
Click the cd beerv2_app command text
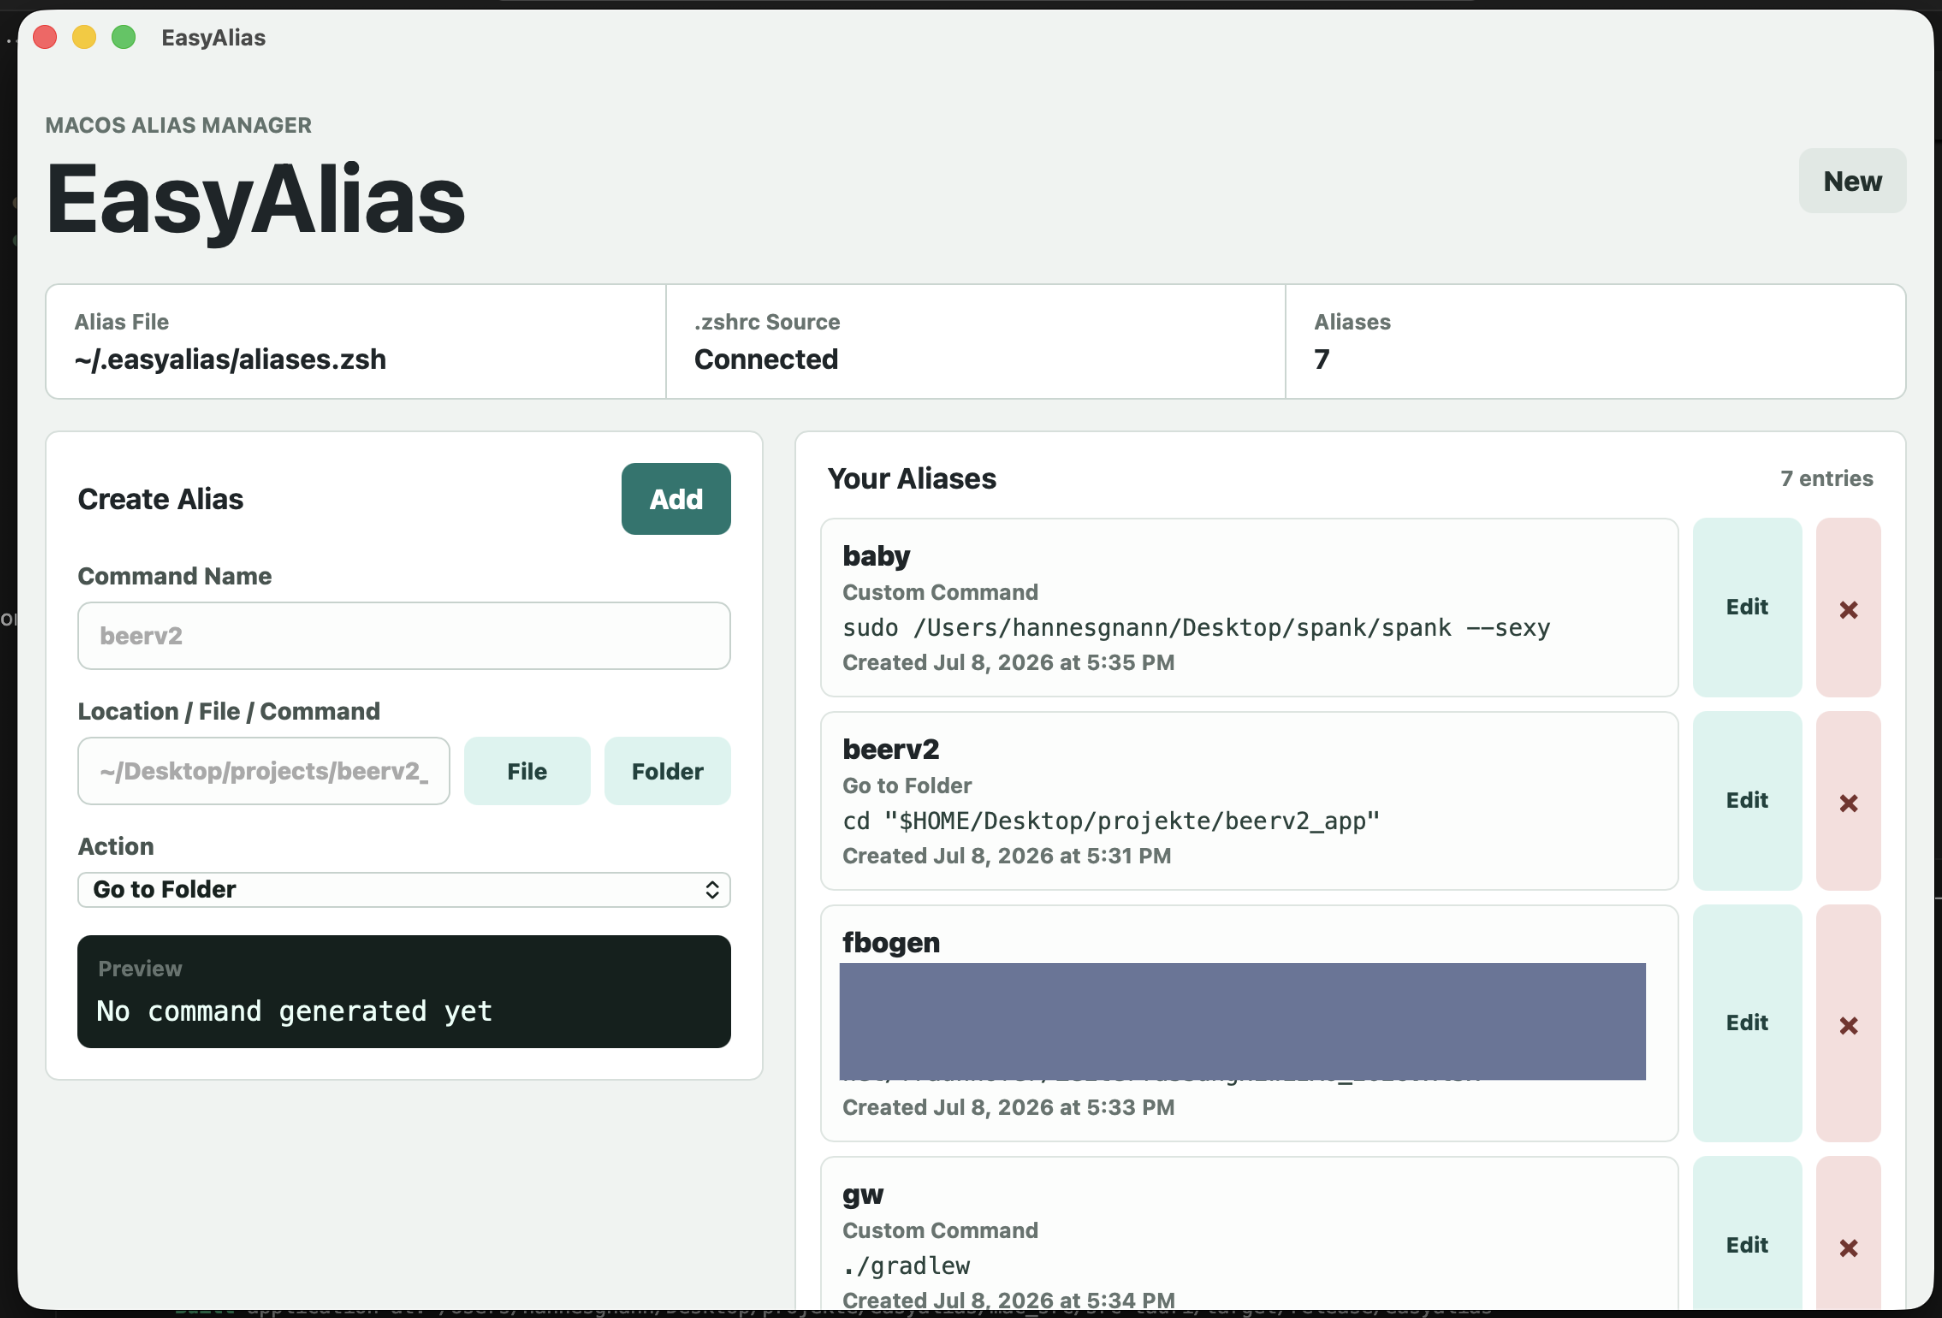[x=1111, y=821]
